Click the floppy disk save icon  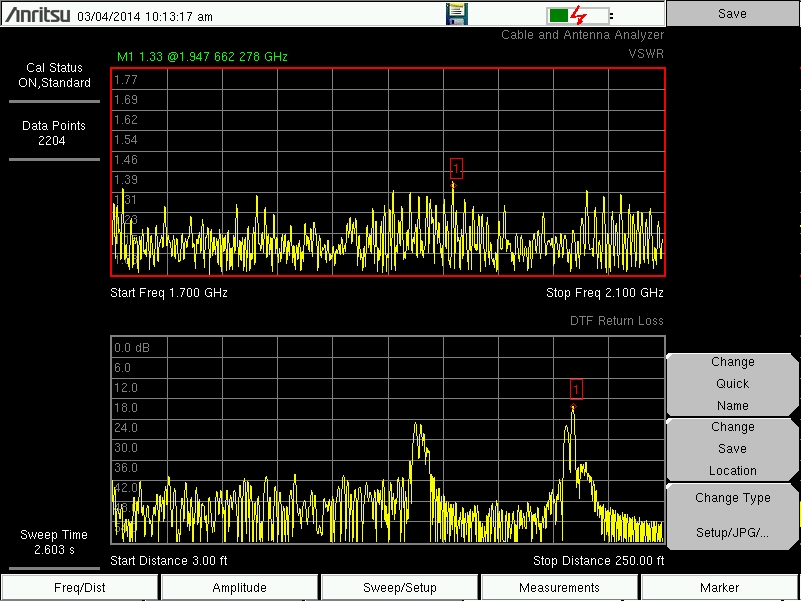[456, 14]
